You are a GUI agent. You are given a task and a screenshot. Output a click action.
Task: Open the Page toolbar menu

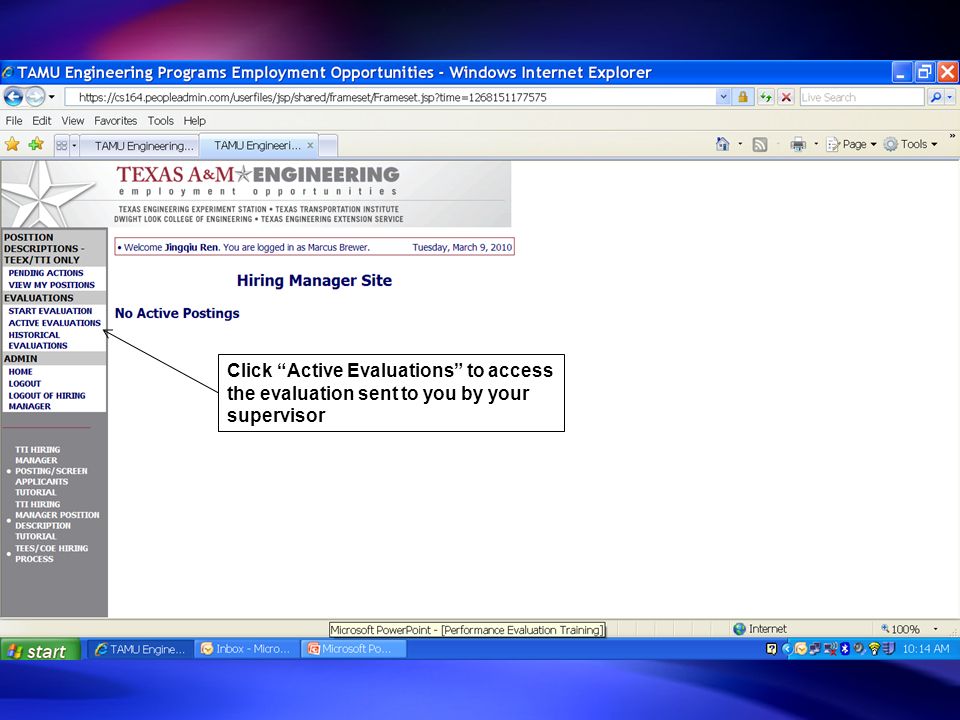click(x=852, y=144)
